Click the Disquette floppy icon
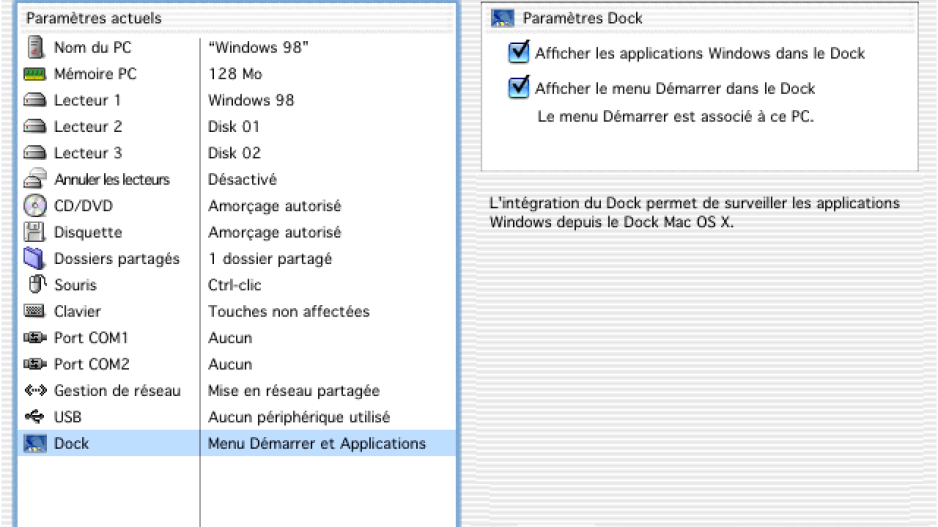Image resolution: width=938 pixels, height=527 pixels. click(35, 232)
